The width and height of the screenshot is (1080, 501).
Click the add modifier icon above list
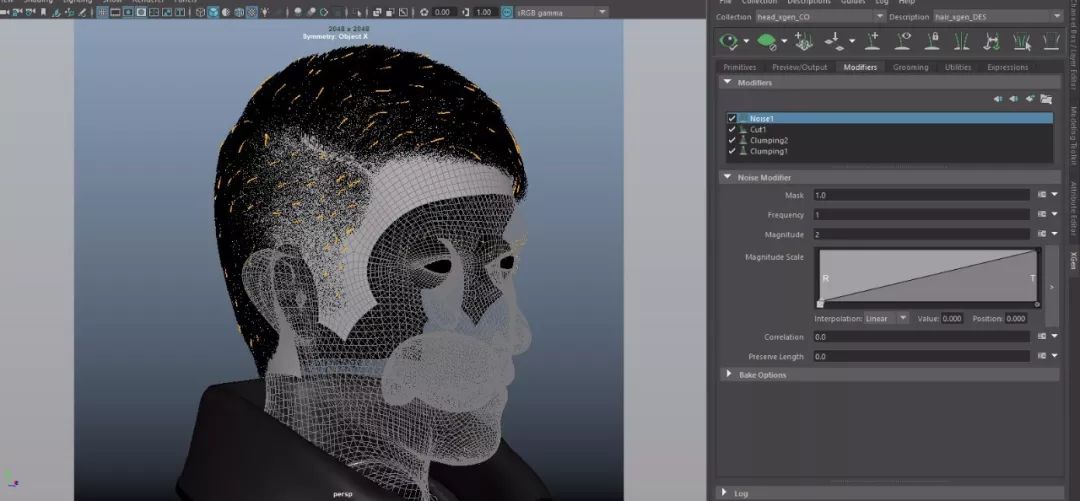click(x=1030, y=99)
